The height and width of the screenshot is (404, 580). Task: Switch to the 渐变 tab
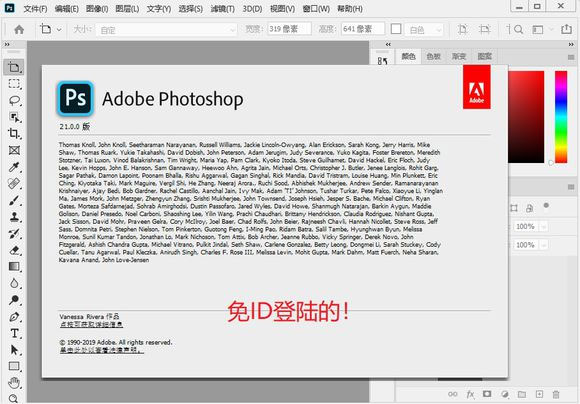coord(459,56)
